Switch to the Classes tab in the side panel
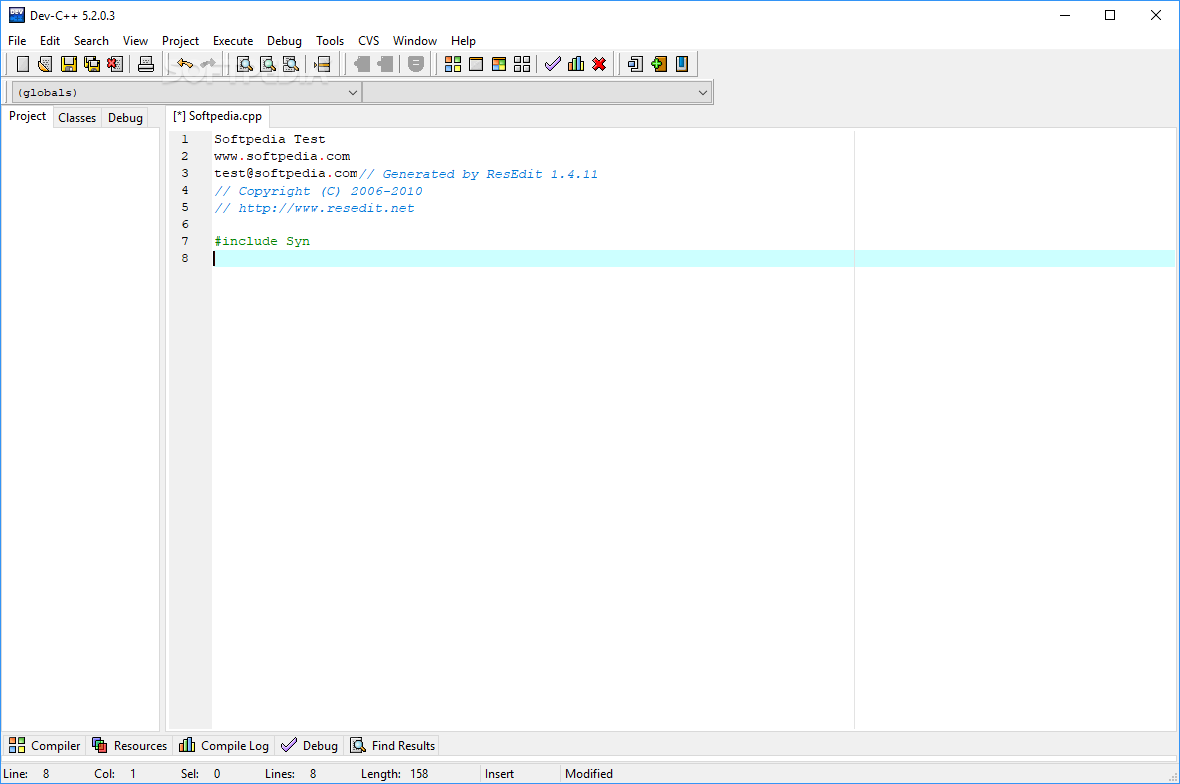Screen dimensions: 1180x784 point(77,117)
